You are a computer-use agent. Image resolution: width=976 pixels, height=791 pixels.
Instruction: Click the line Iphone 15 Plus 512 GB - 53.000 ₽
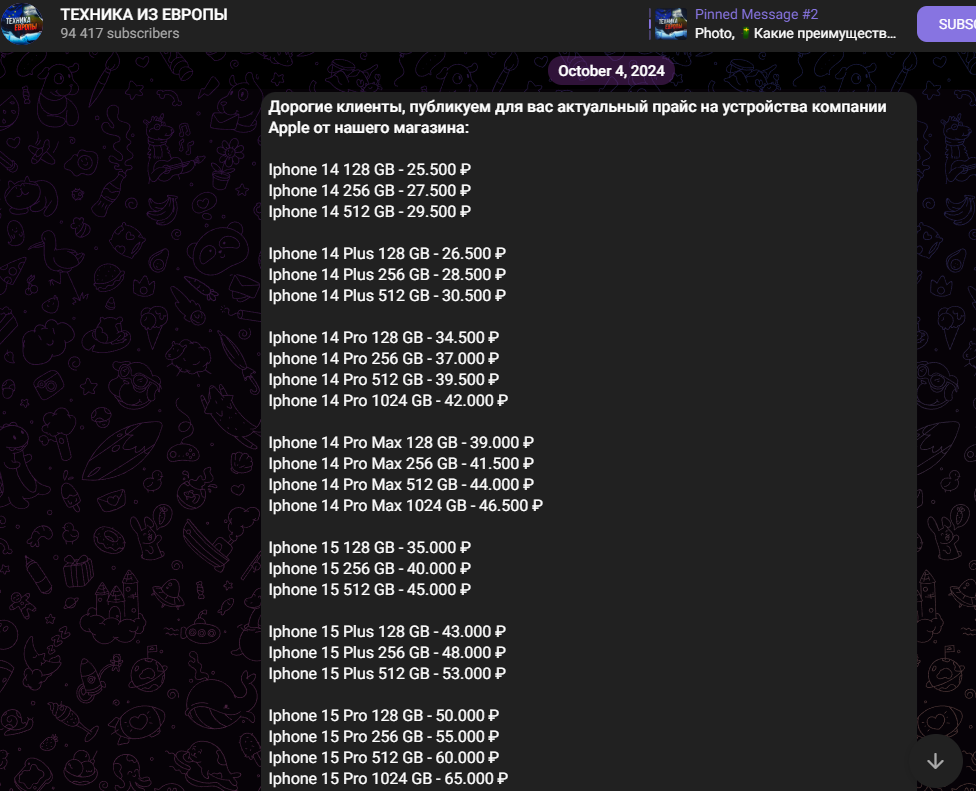(387, 674)
